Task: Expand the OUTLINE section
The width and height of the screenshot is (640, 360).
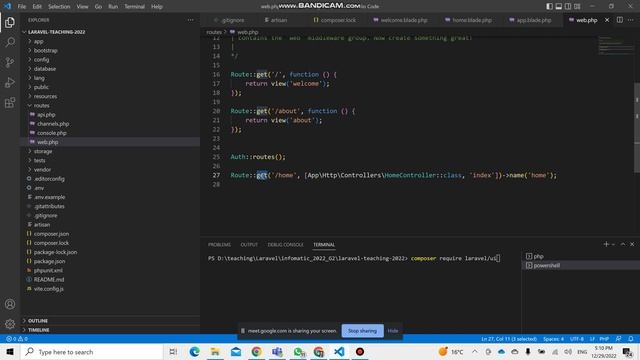Action: (38, 321)
